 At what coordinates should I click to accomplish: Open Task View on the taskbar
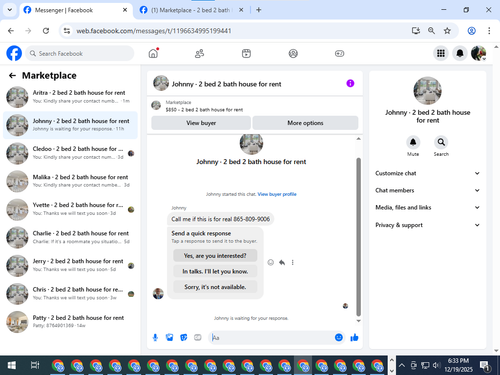click(x=35, y=366)
